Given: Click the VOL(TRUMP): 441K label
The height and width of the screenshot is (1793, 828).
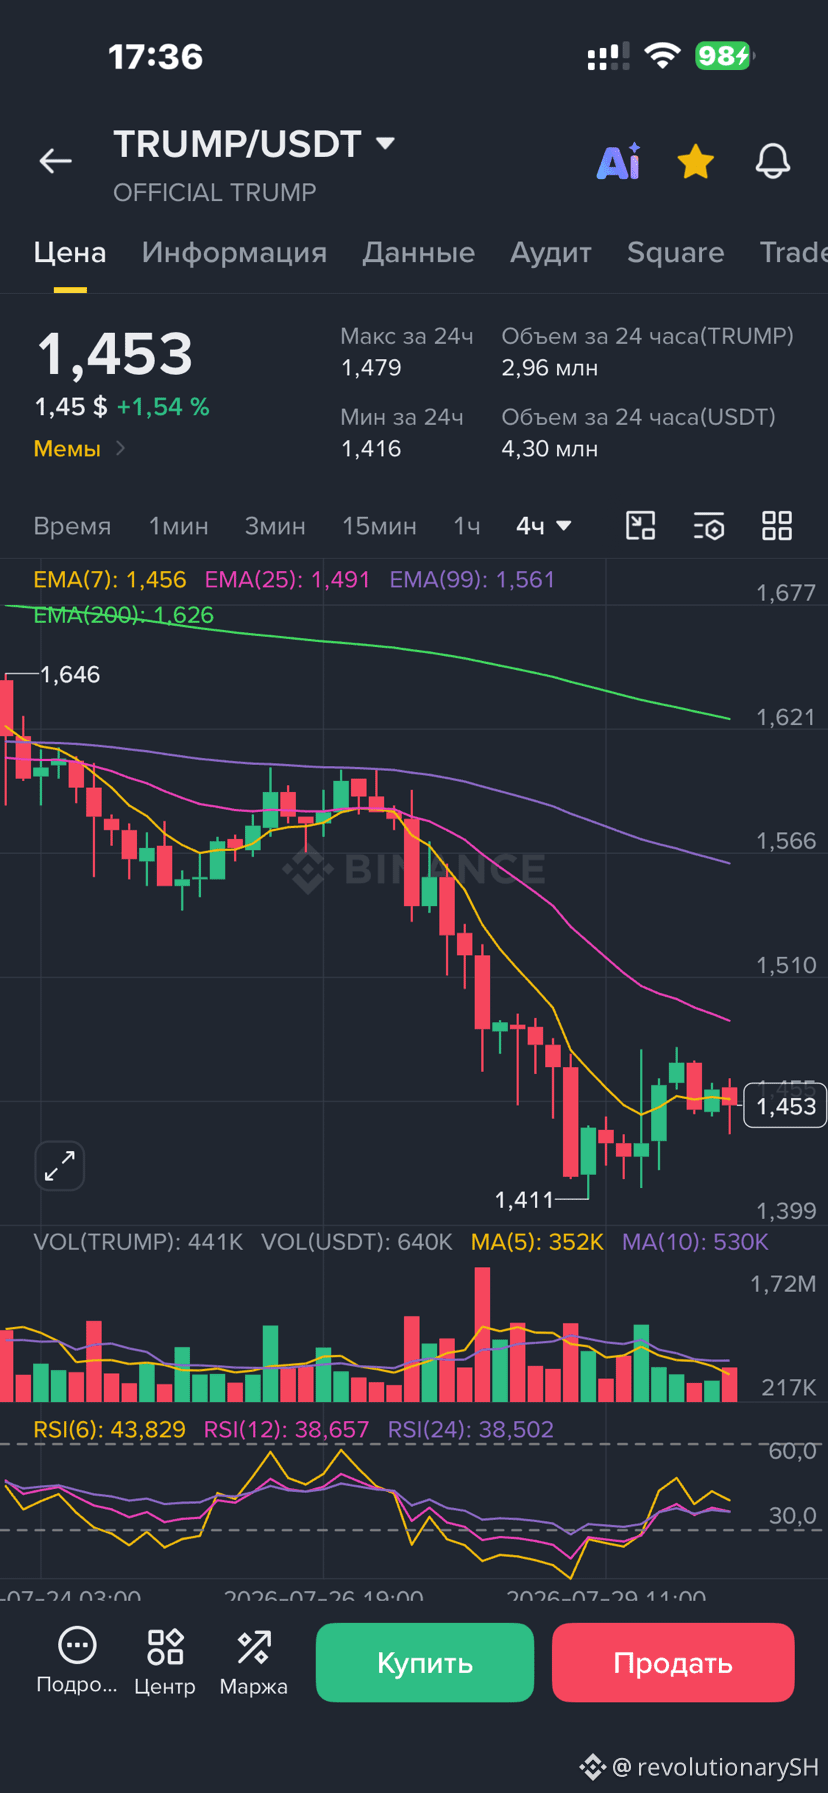Looking at the screenshot, I should tap(138, 1242).
